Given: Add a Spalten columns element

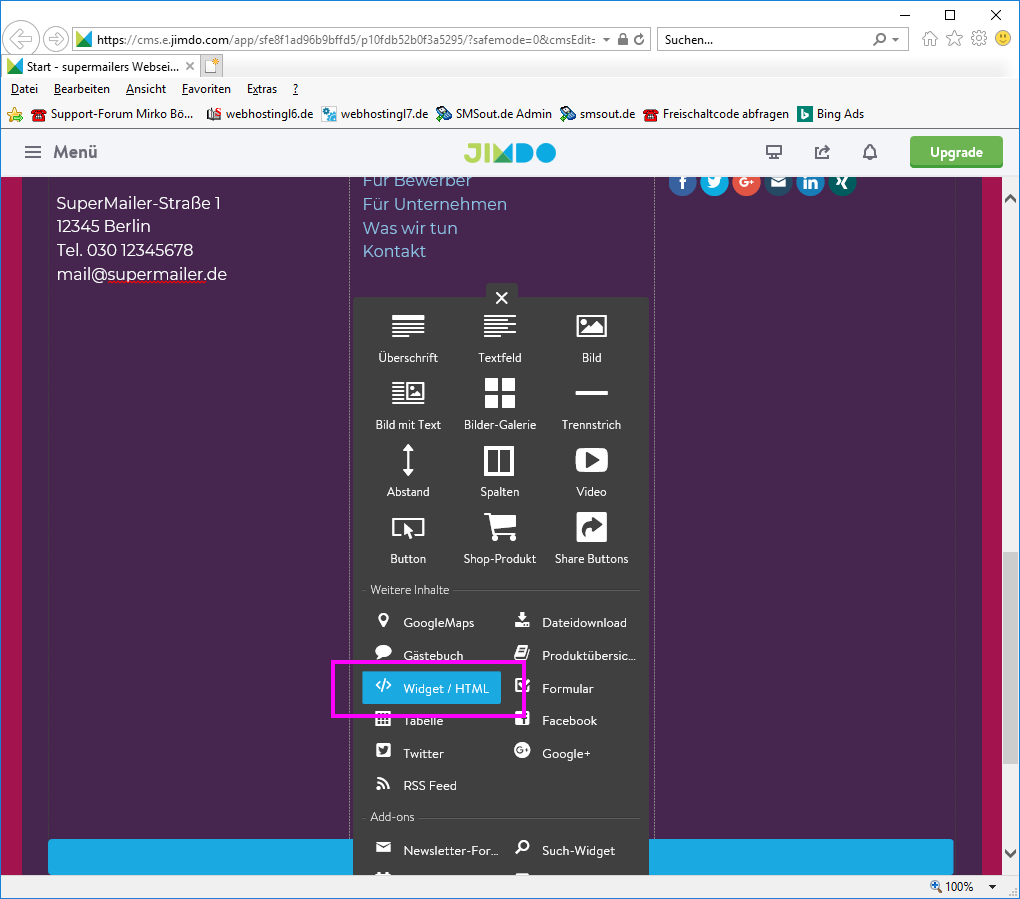Looking at the screenshot, I should click(500, 471).
